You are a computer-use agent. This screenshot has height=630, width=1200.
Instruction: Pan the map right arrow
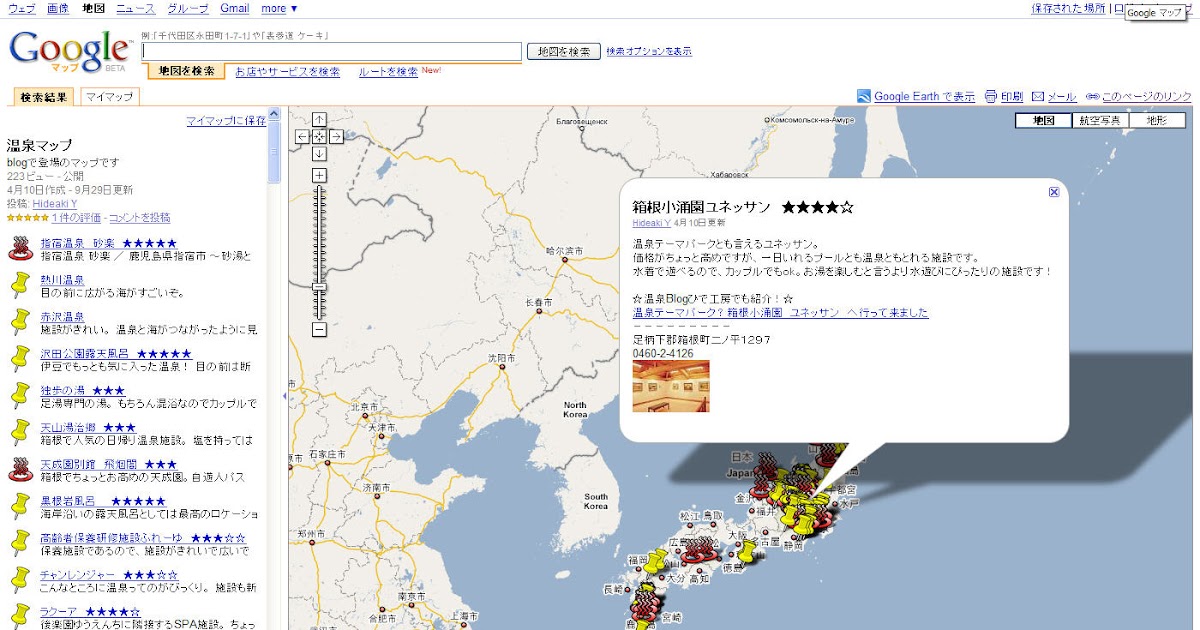[336, 136]
